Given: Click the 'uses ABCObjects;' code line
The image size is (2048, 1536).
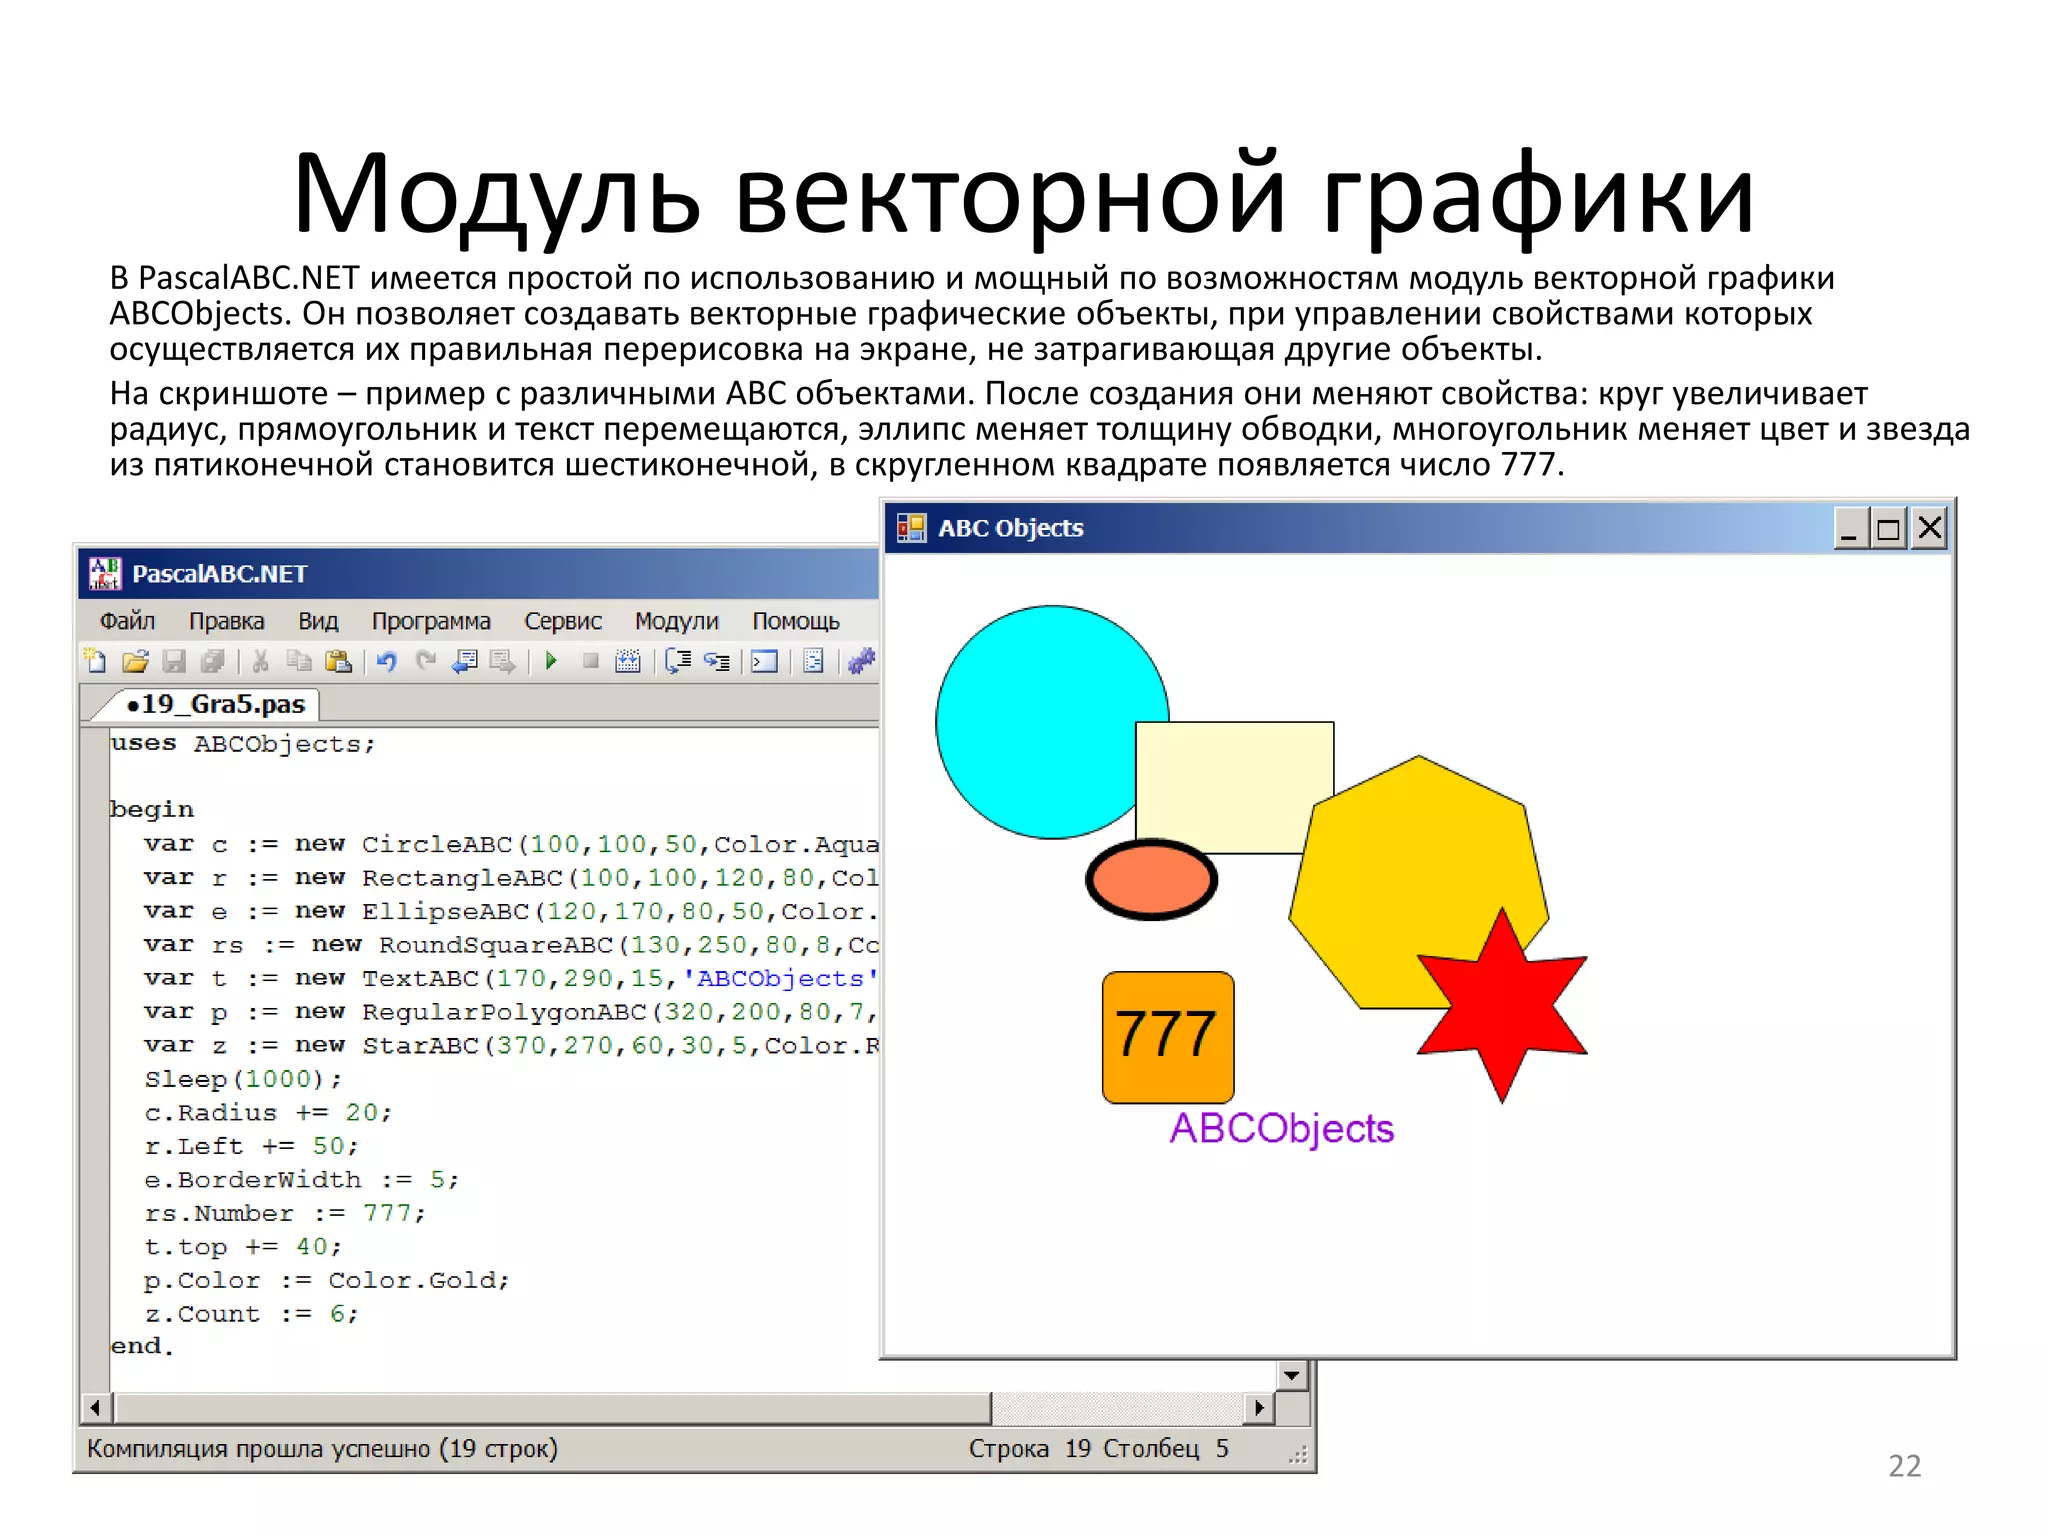Looking at the screenshot, I should 243,744.
